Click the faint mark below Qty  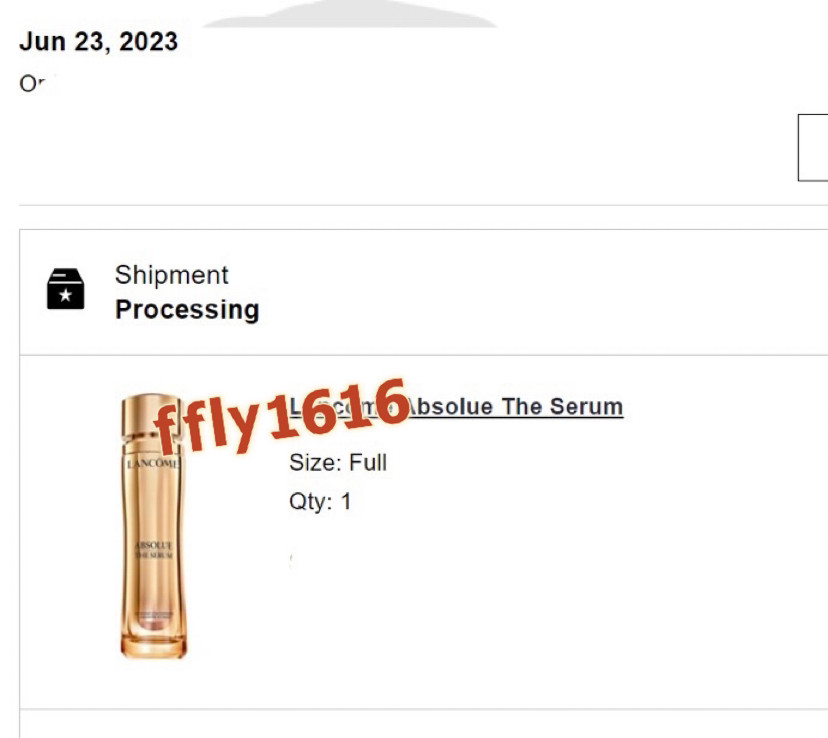point(291,561)
